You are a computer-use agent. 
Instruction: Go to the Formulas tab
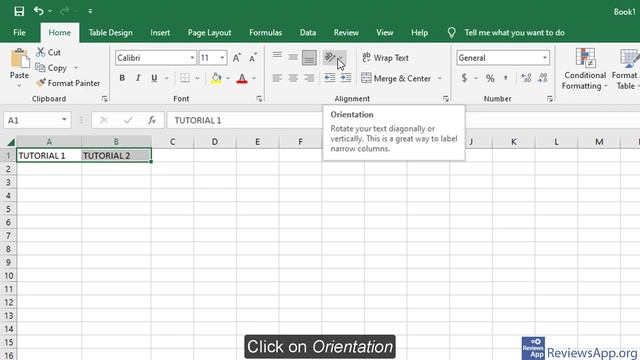265,33
